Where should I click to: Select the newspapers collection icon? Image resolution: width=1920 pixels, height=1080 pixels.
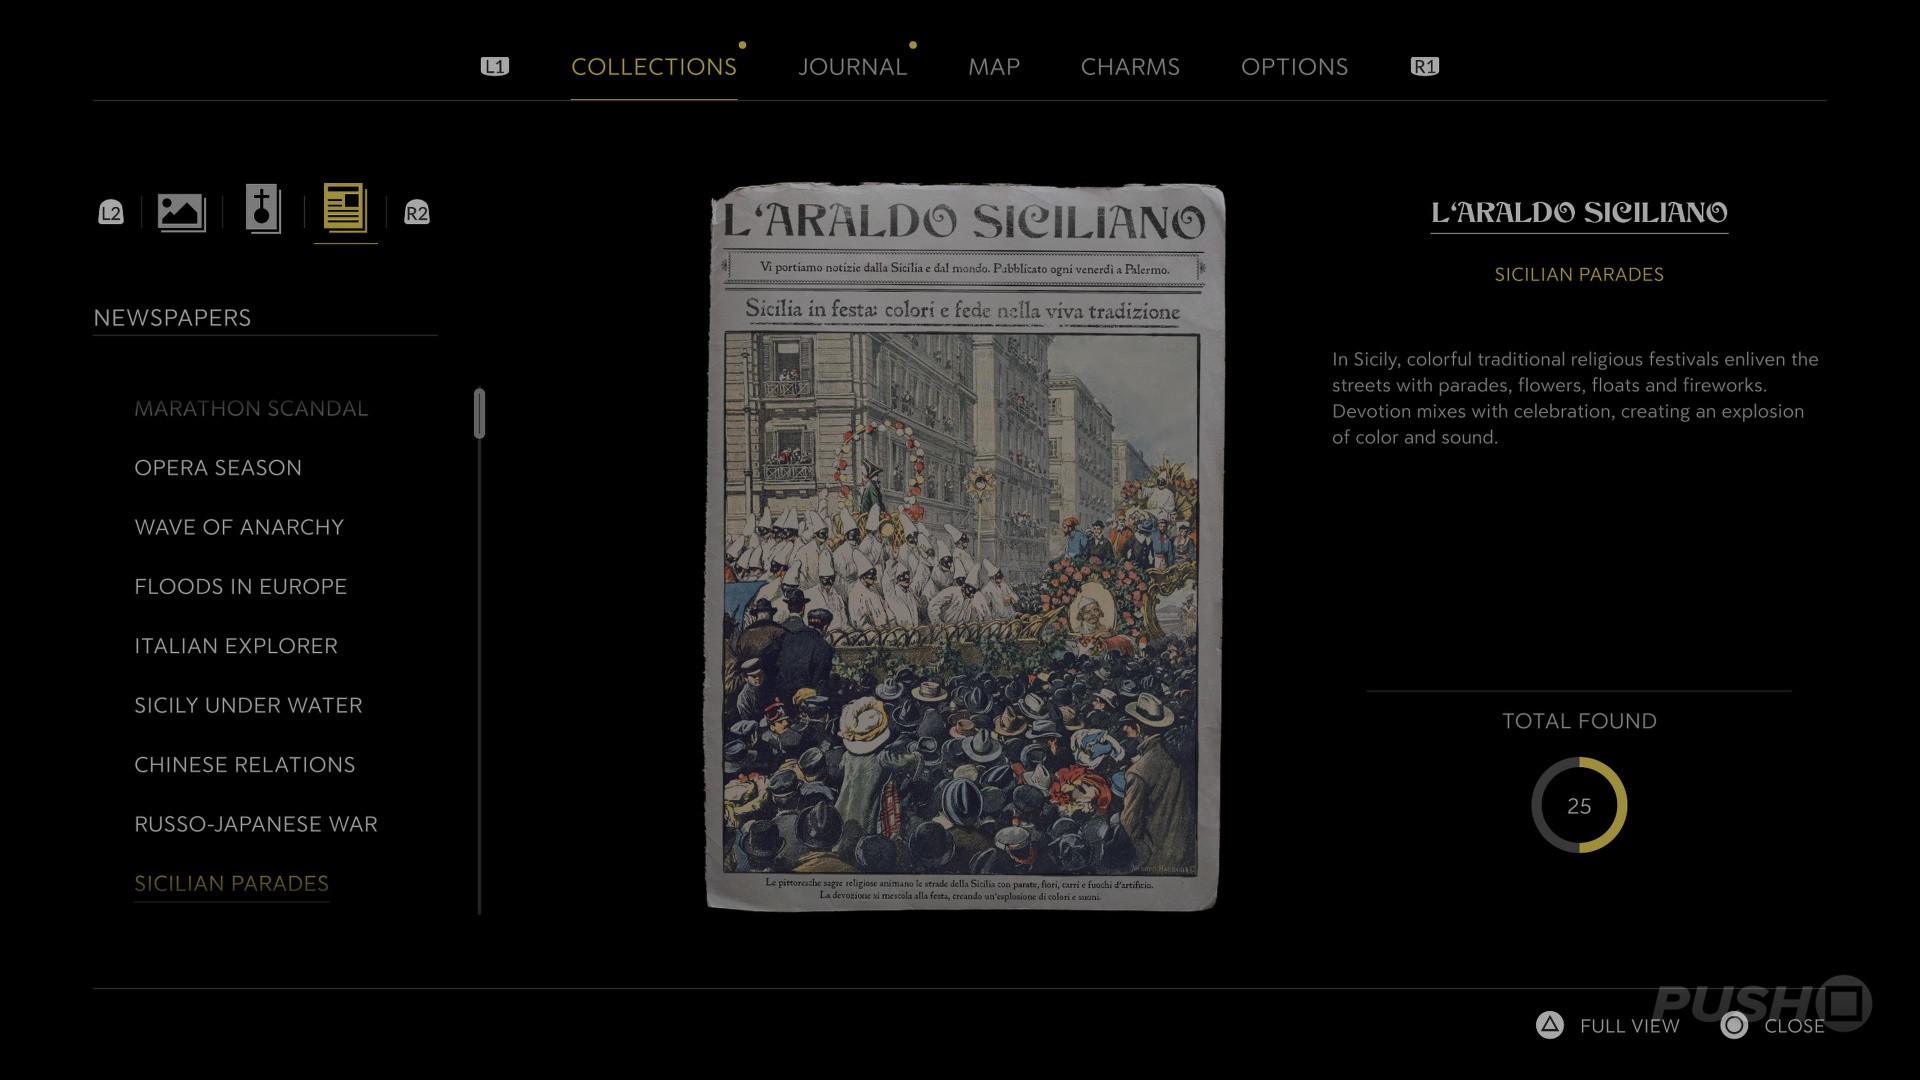(345, 209)
